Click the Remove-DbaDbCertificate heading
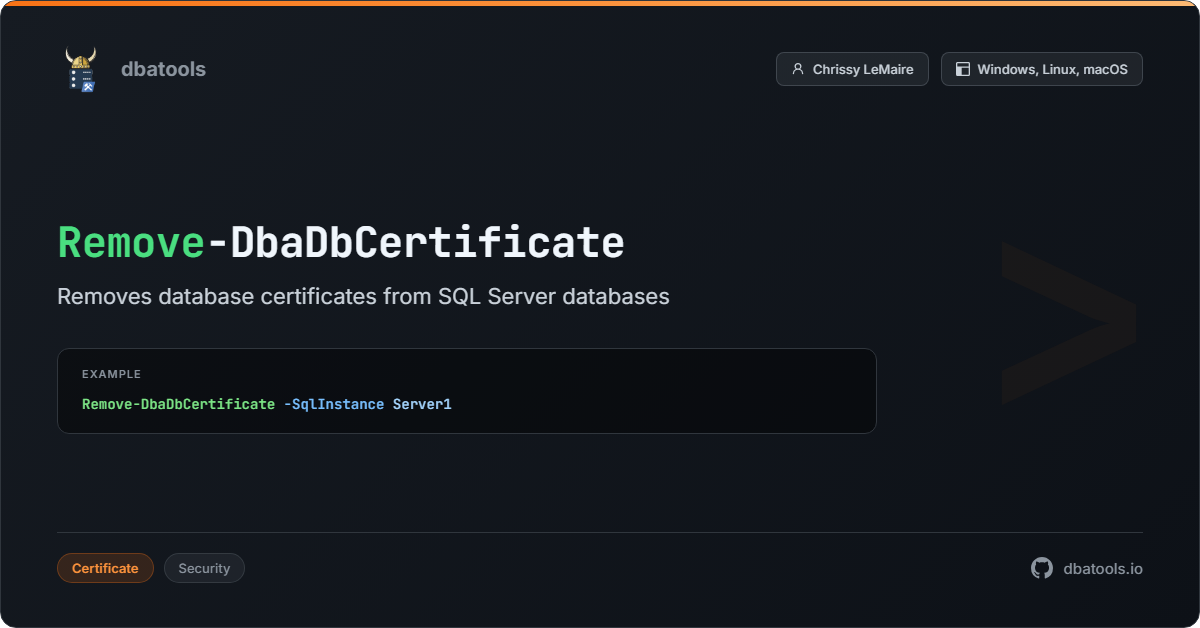Viewport: 1200px width, 628px height. 341,243
